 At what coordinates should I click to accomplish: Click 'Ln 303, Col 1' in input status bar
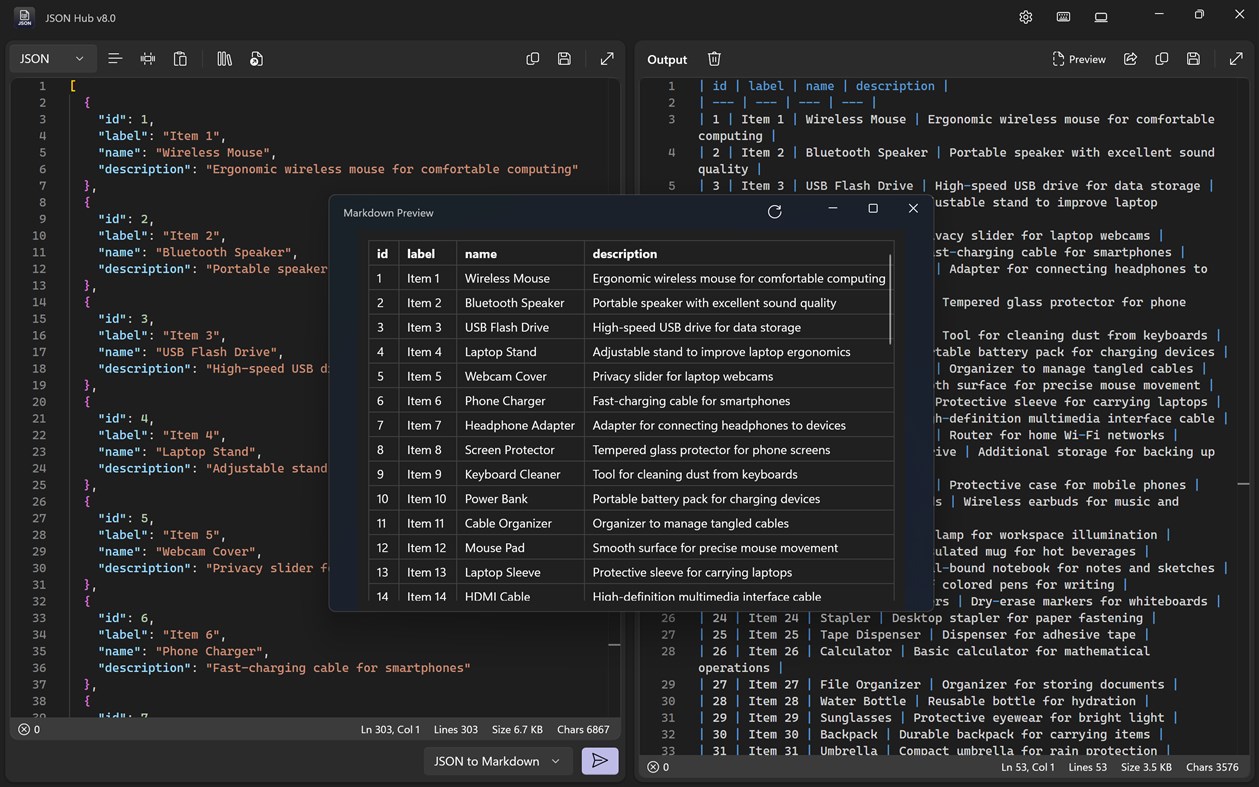click(x=390, y=730)
